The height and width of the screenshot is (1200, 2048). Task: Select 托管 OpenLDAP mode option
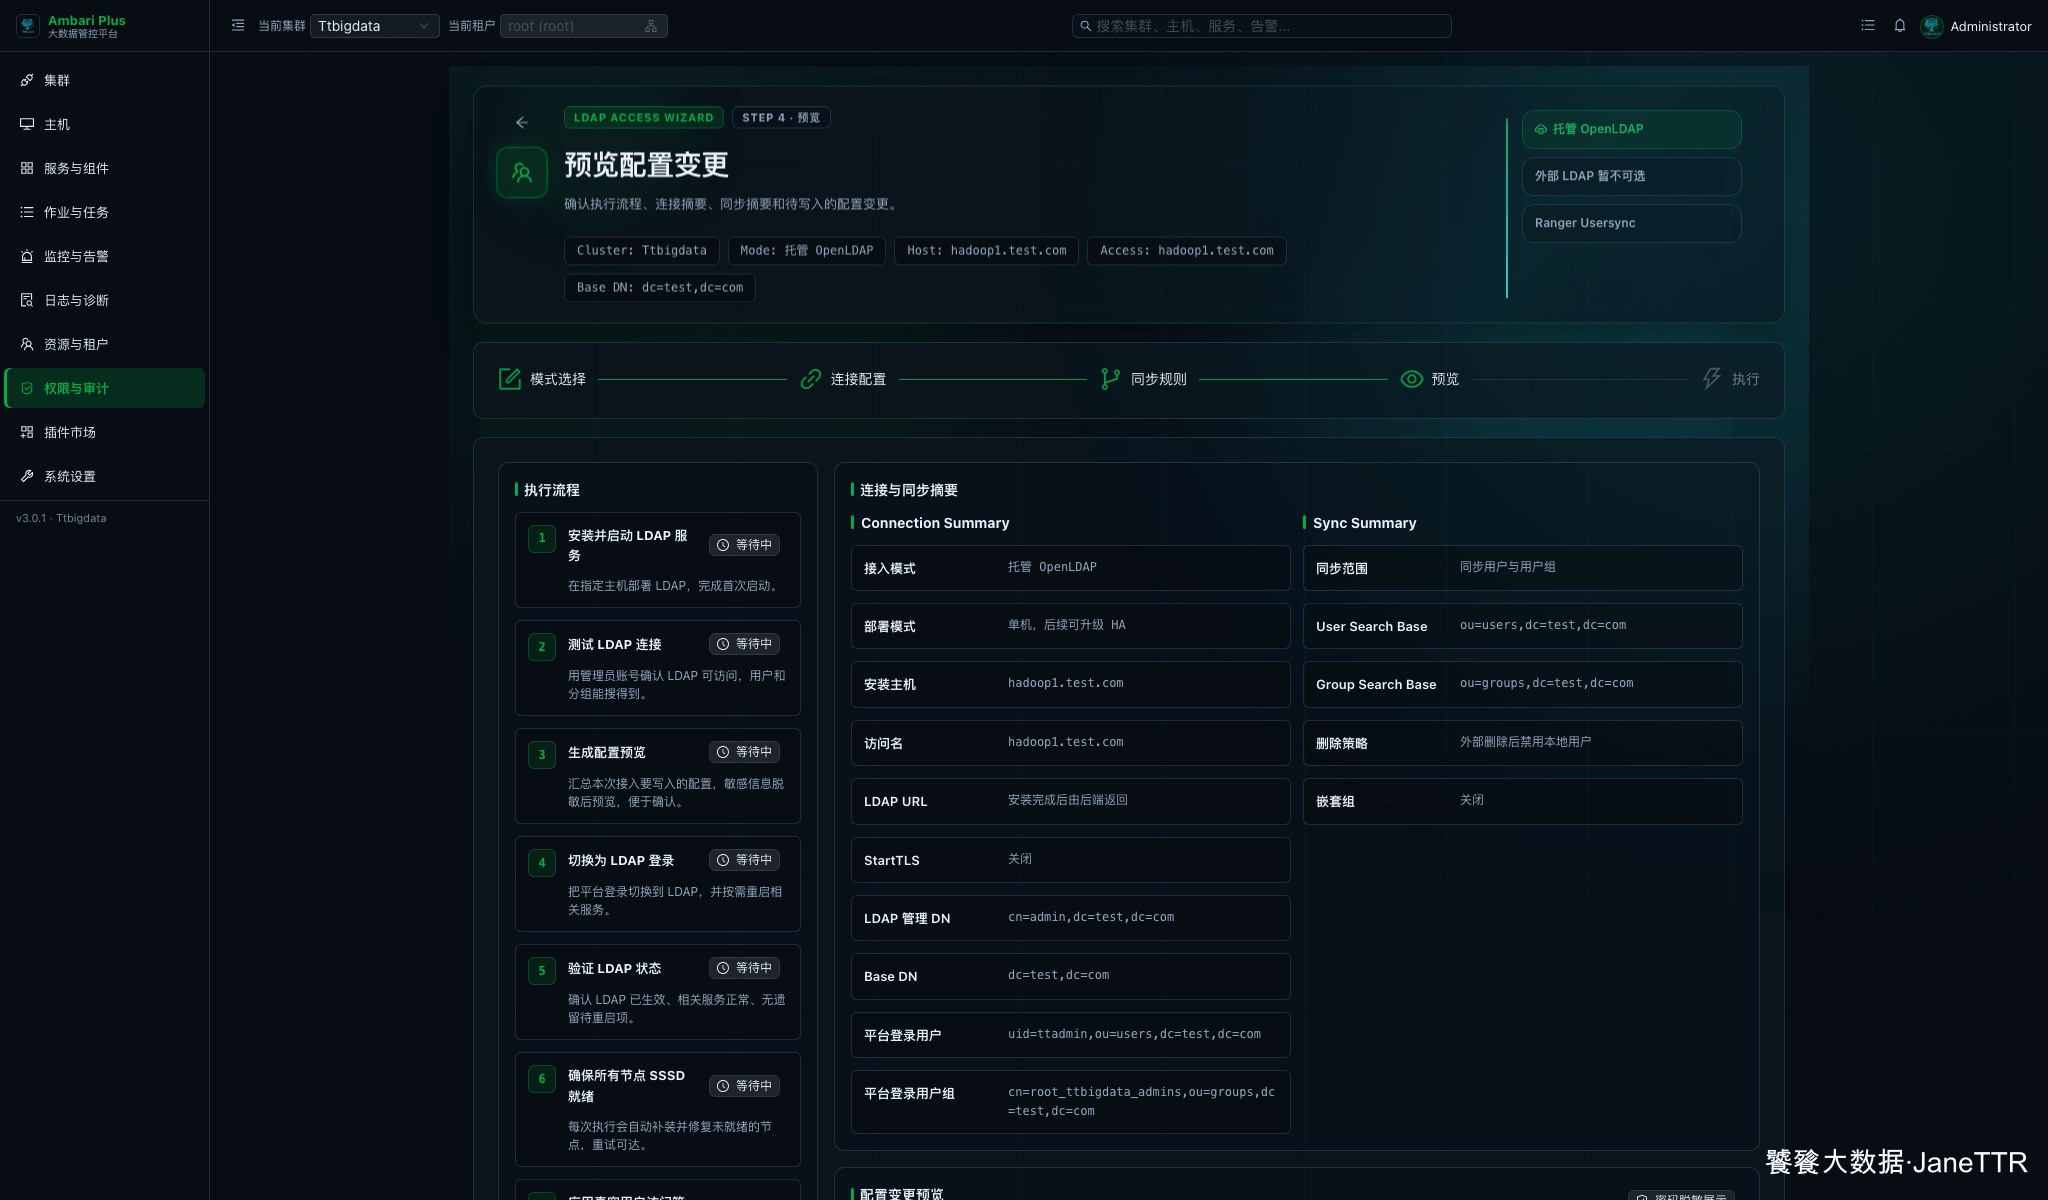pyautogui.click(x=1631, y=129)
